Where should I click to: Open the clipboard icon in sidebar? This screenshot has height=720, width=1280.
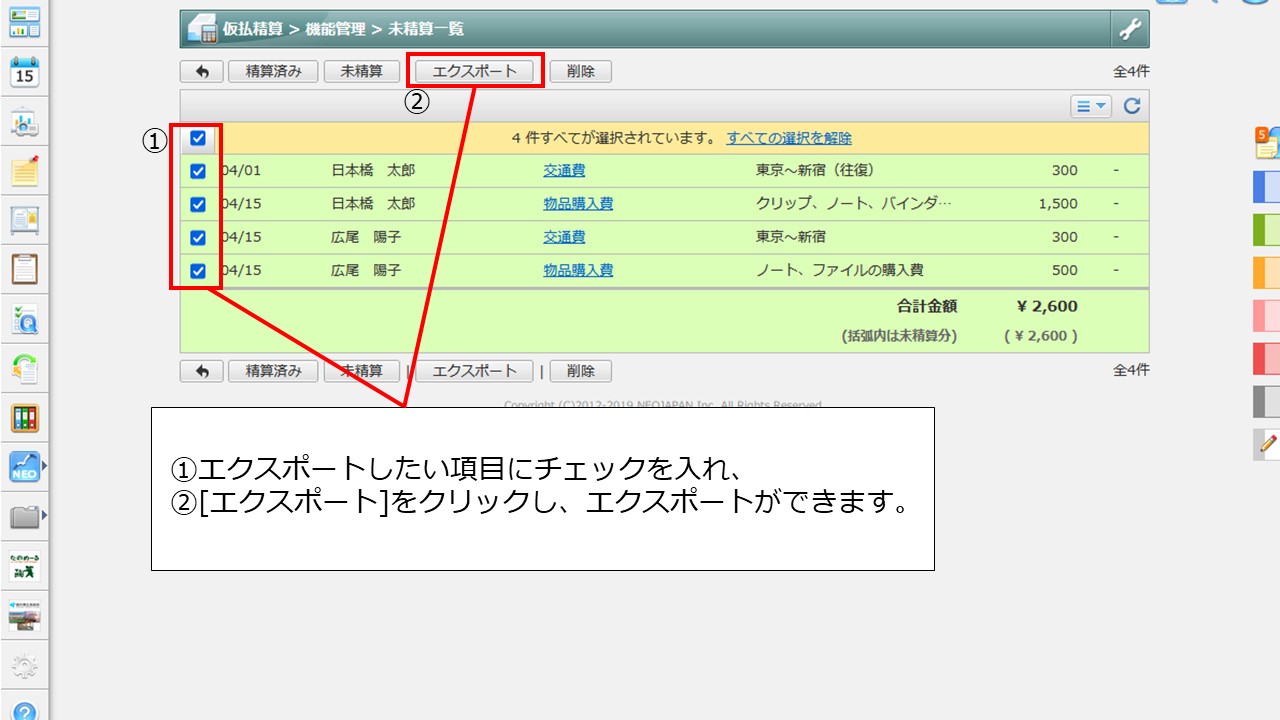pyautogui.click(x=25, y=269)
